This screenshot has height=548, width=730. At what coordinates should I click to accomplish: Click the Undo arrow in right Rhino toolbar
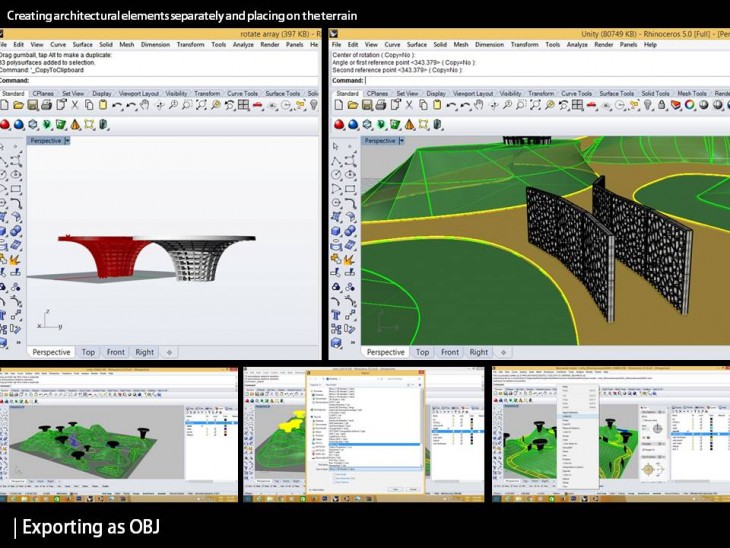coord(451,105)
